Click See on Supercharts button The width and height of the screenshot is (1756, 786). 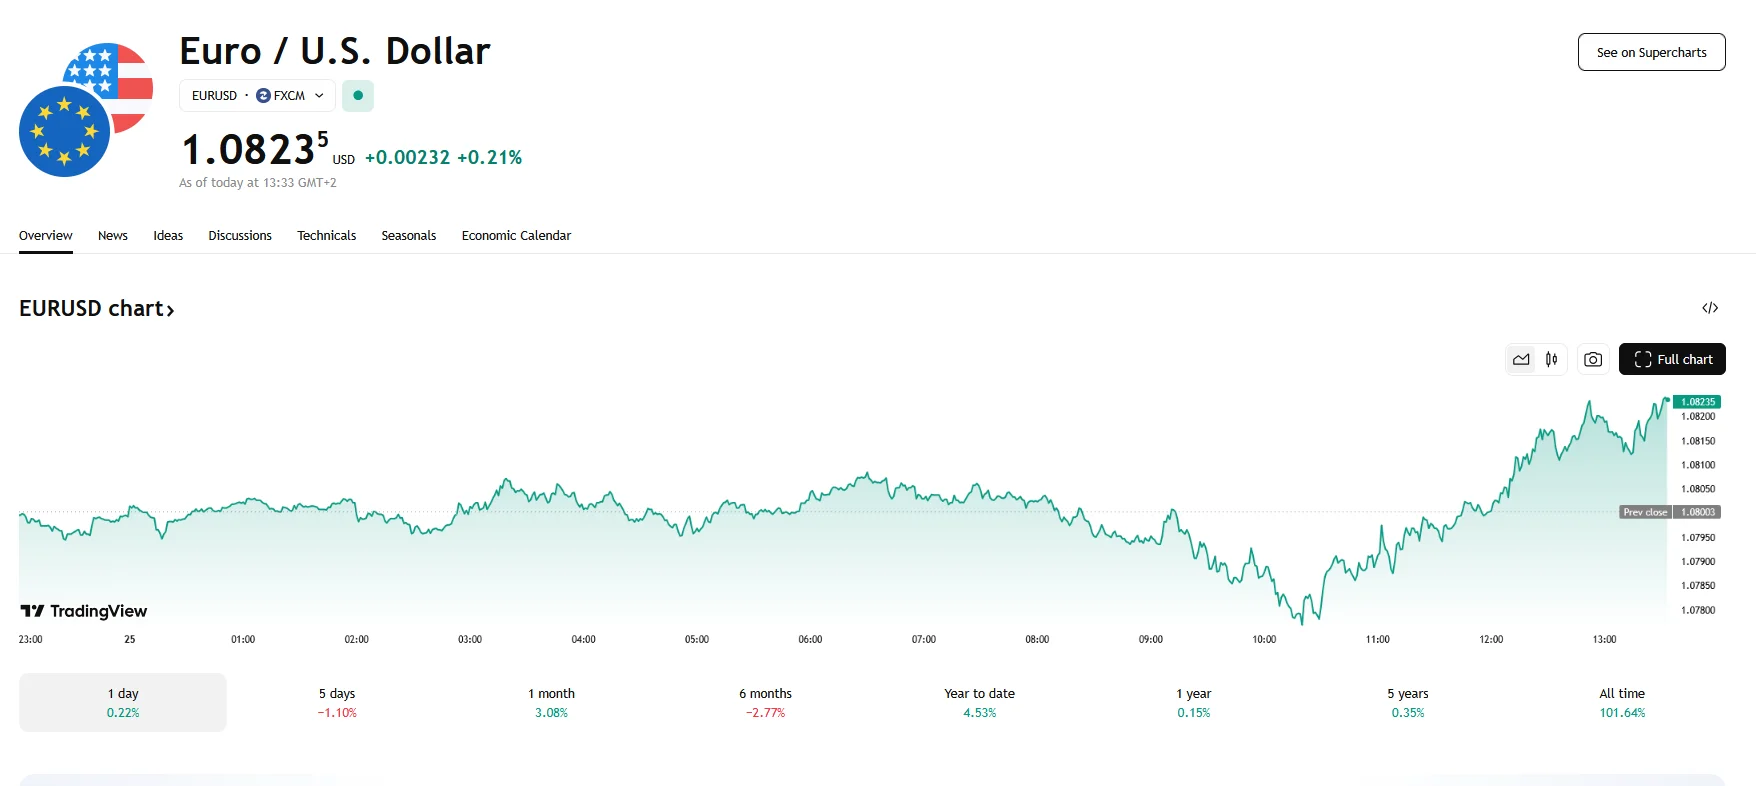click(x=1651, y=53)
